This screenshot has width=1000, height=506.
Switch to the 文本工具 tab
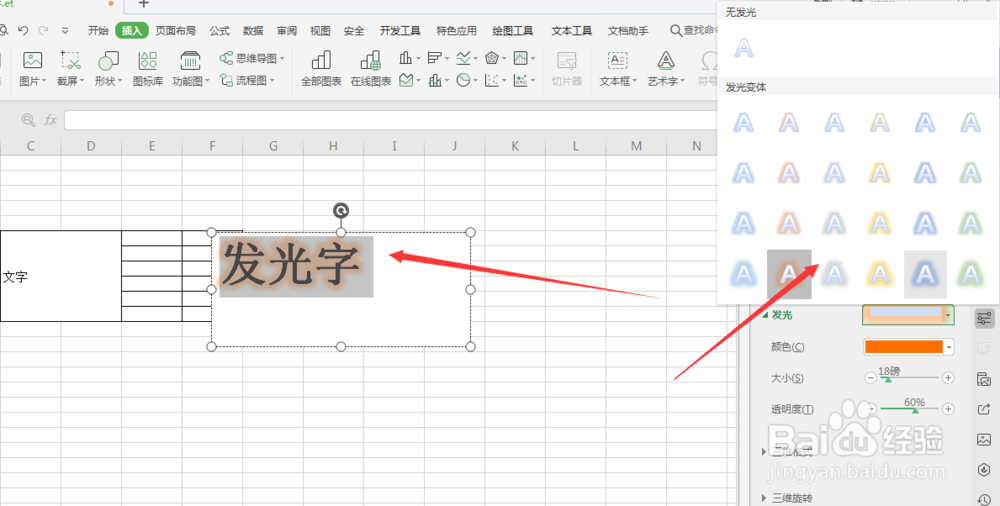pos(571,31)
